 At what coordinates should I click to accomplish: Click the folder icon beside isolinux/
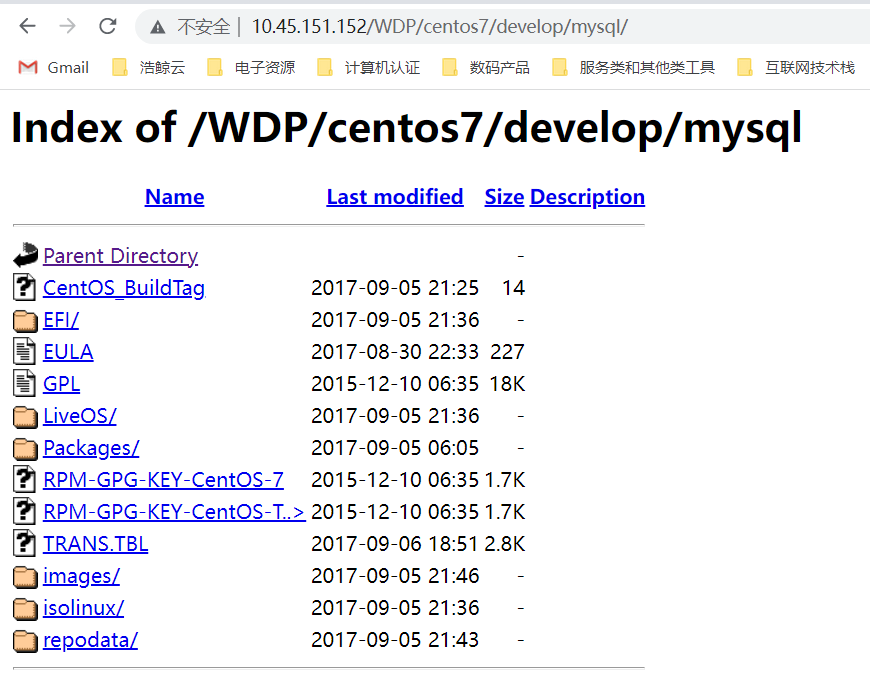click(x=26, y=608)
